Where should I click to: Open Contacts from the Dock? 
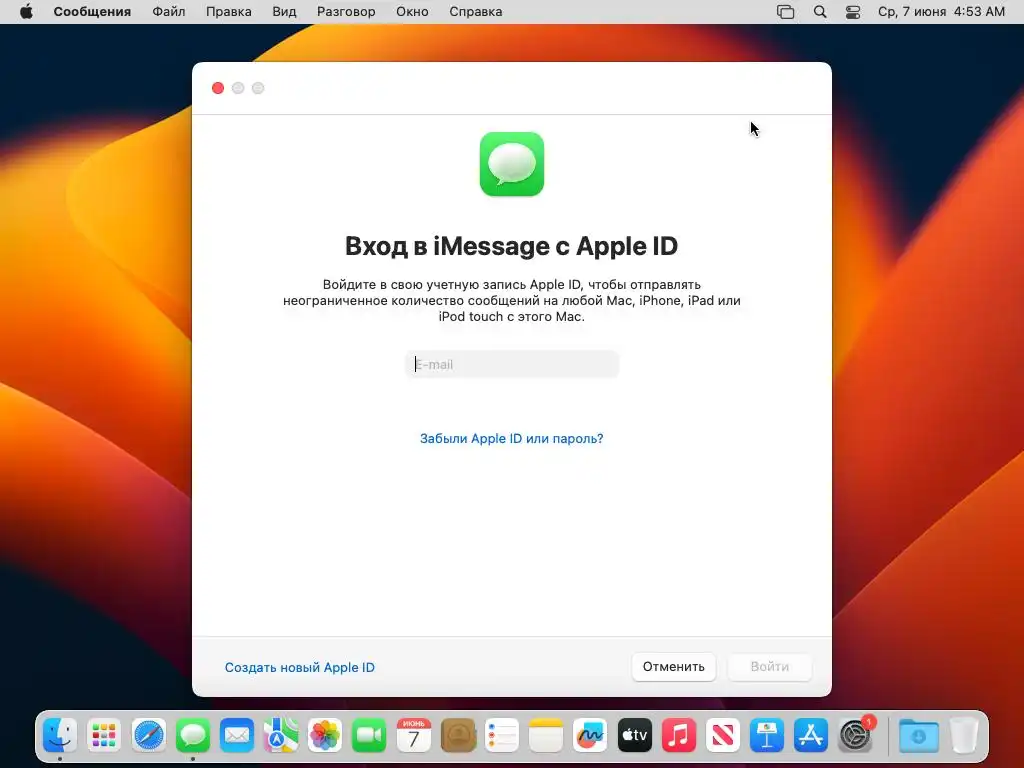pyautogui.click(x=458, y=735)
